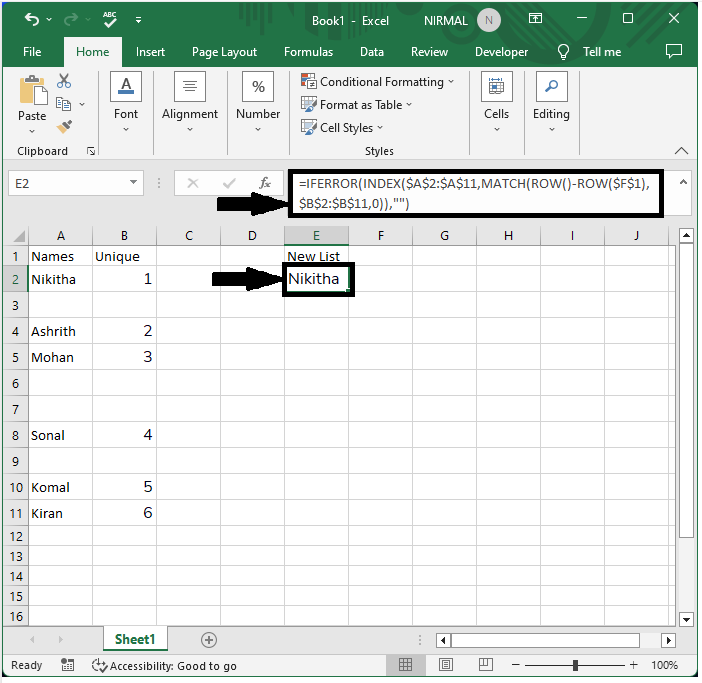The height and width of the screenshot is (683, 702).
Task: Click the zoom slider handle
Action: [x=575, y=665]
